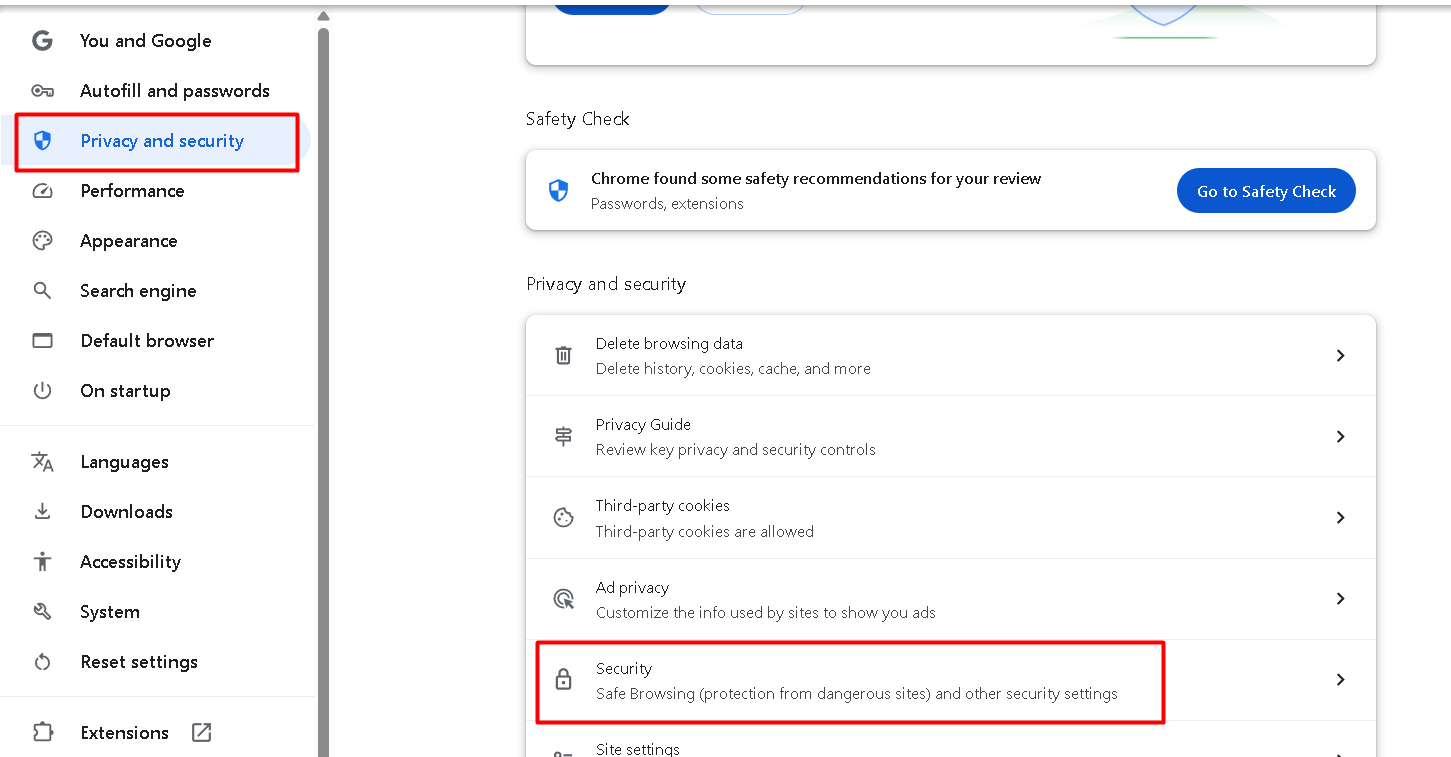Open the Security settings row
The image size is (1451, 757).
[951, 680]
